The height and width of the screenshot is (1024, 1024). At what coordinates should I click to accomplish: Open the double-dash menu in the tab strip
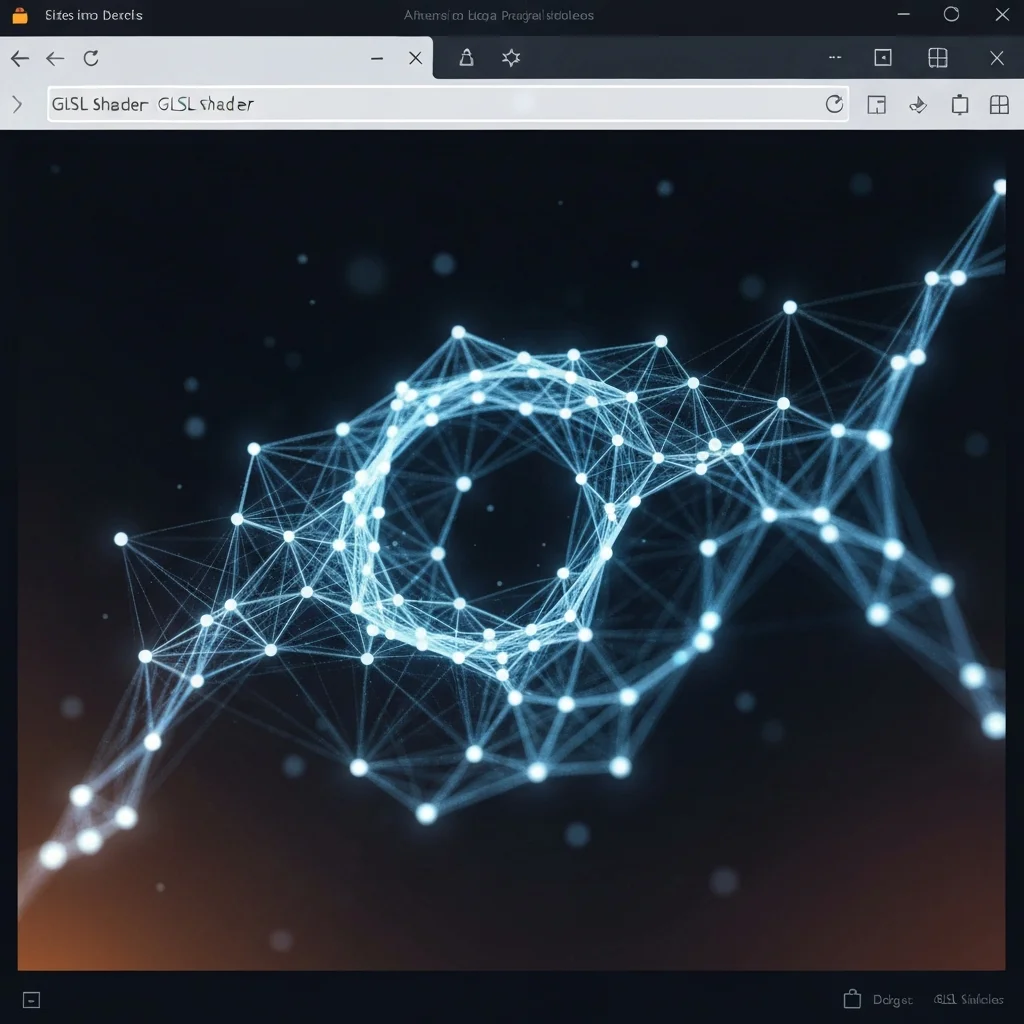tap(835, 58)
